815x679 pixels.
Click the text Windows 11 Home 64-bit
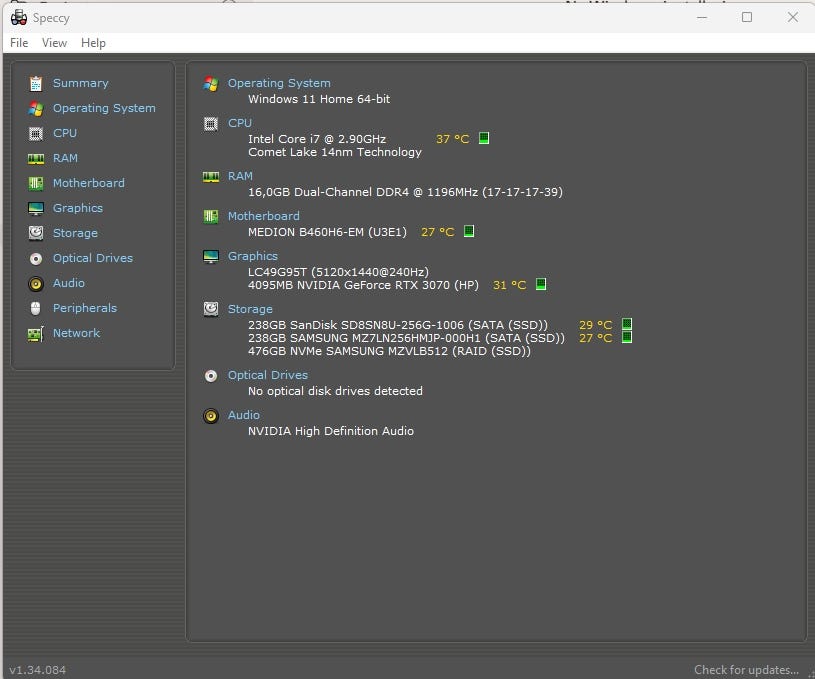point(319,99)
